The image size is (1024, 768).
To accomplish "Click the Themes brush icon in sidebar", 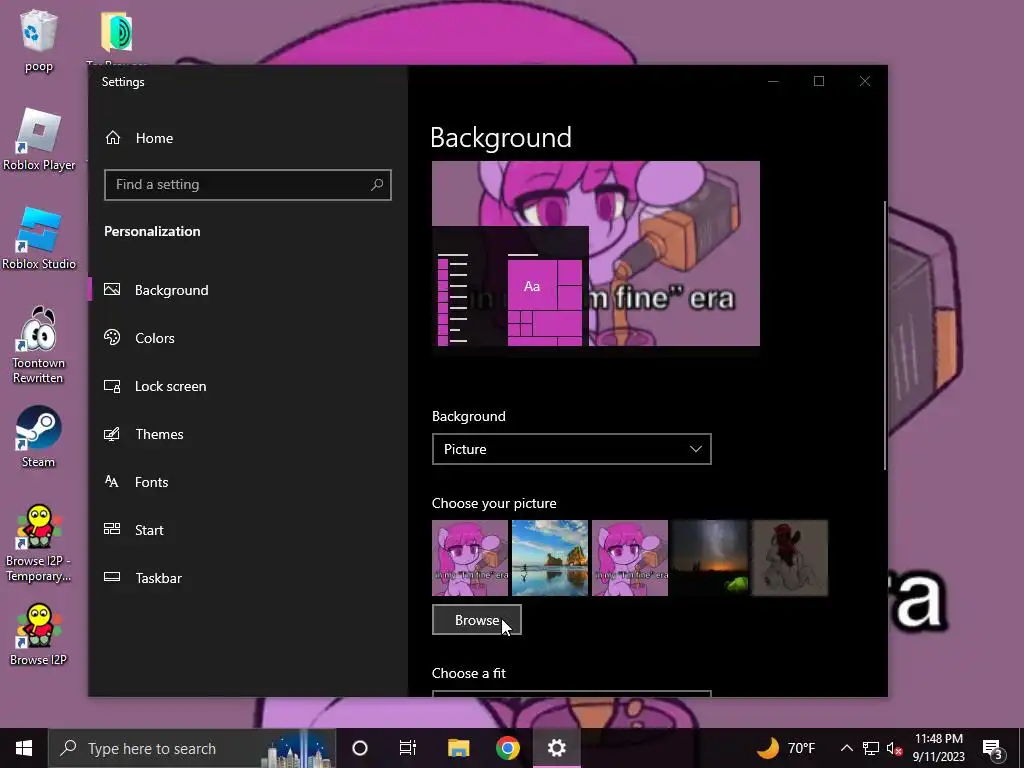I will tap(112, 434).
